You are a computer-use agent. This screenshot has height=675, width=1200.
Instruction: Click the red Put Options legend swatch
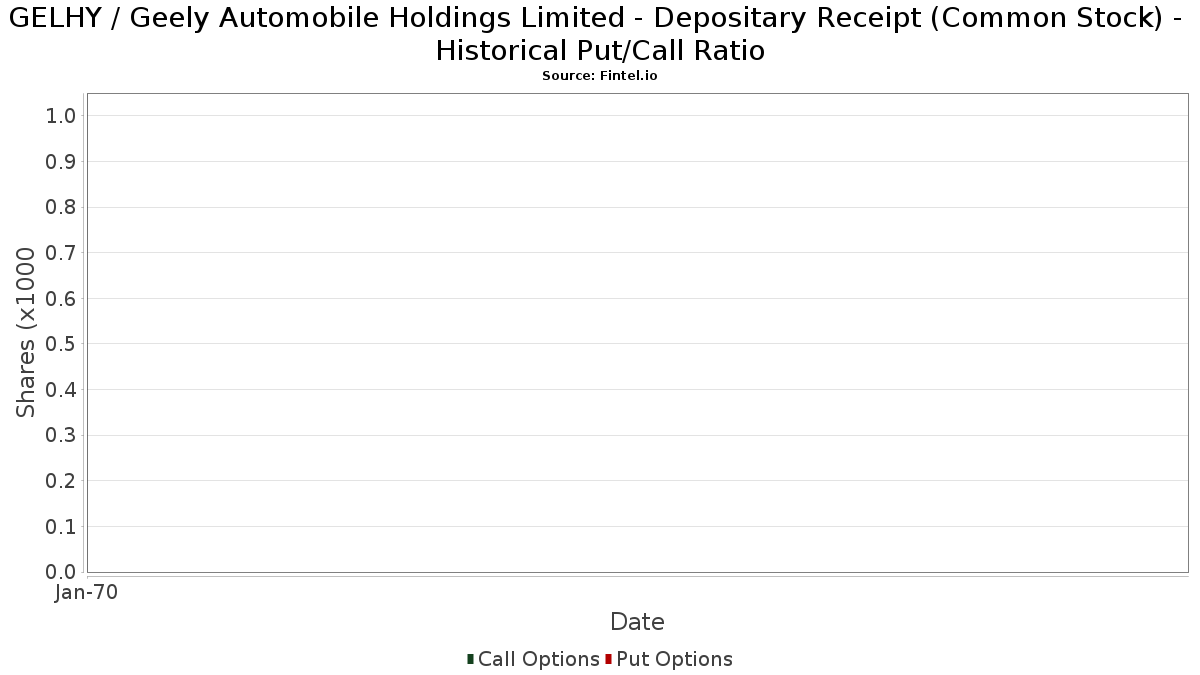point(608,659)
